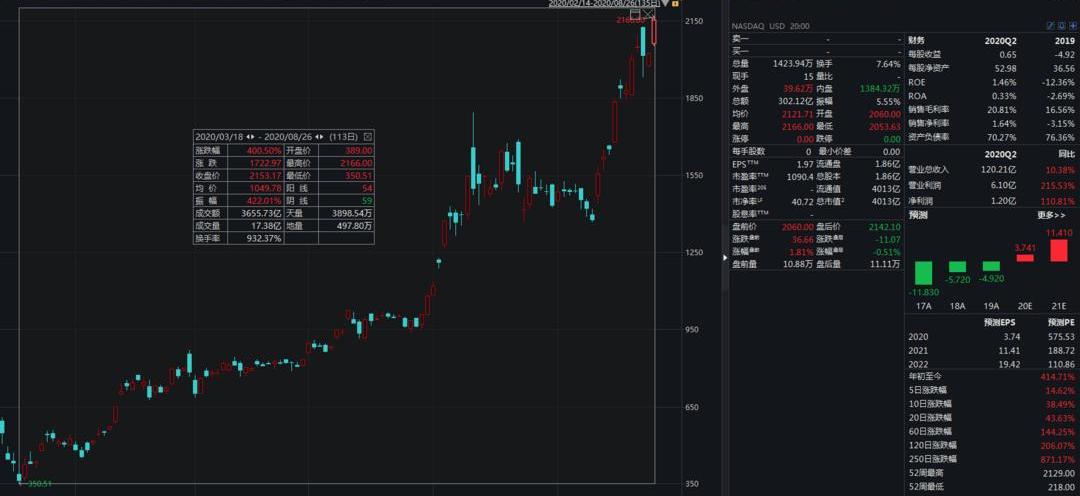Click the middle icon at top-right of quote panel
Screen dimensions: 1080x496
pos(1060,26)
